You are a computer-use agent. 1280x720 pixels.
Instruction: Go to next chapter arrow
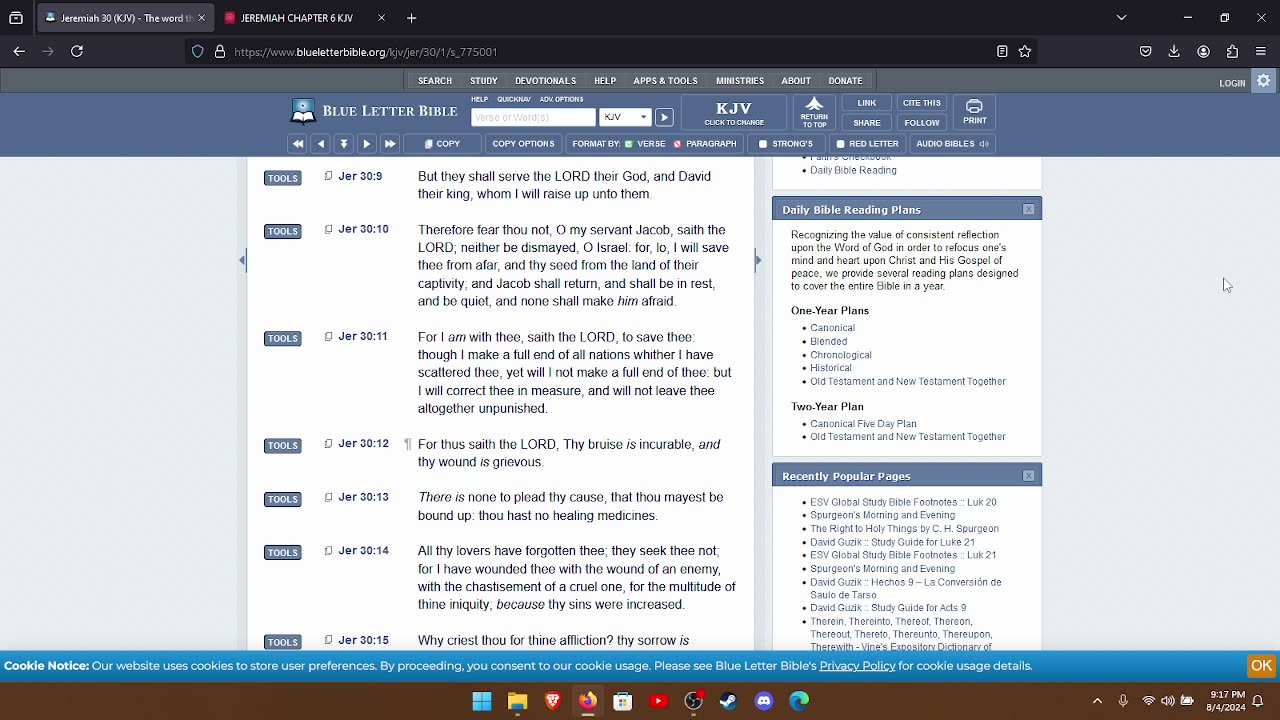click(367, 144)
